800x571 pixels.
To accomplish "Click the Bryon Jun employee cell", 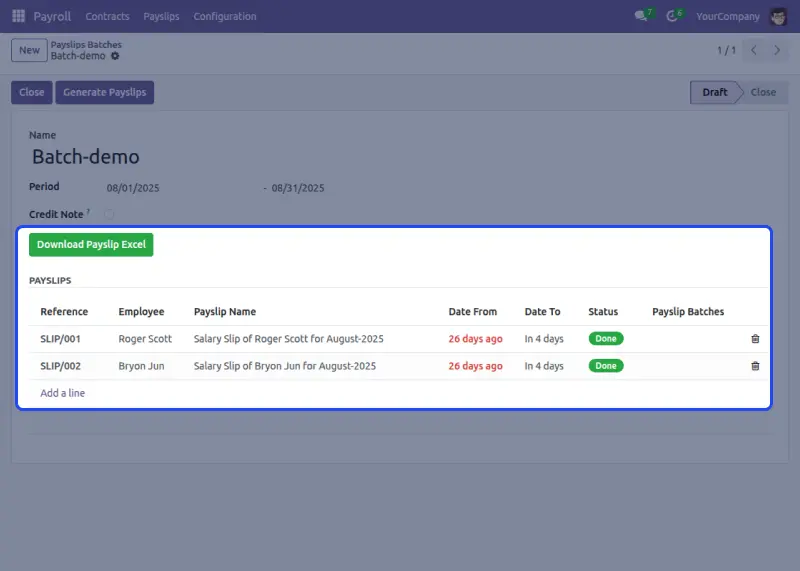I will pos(141,366).
